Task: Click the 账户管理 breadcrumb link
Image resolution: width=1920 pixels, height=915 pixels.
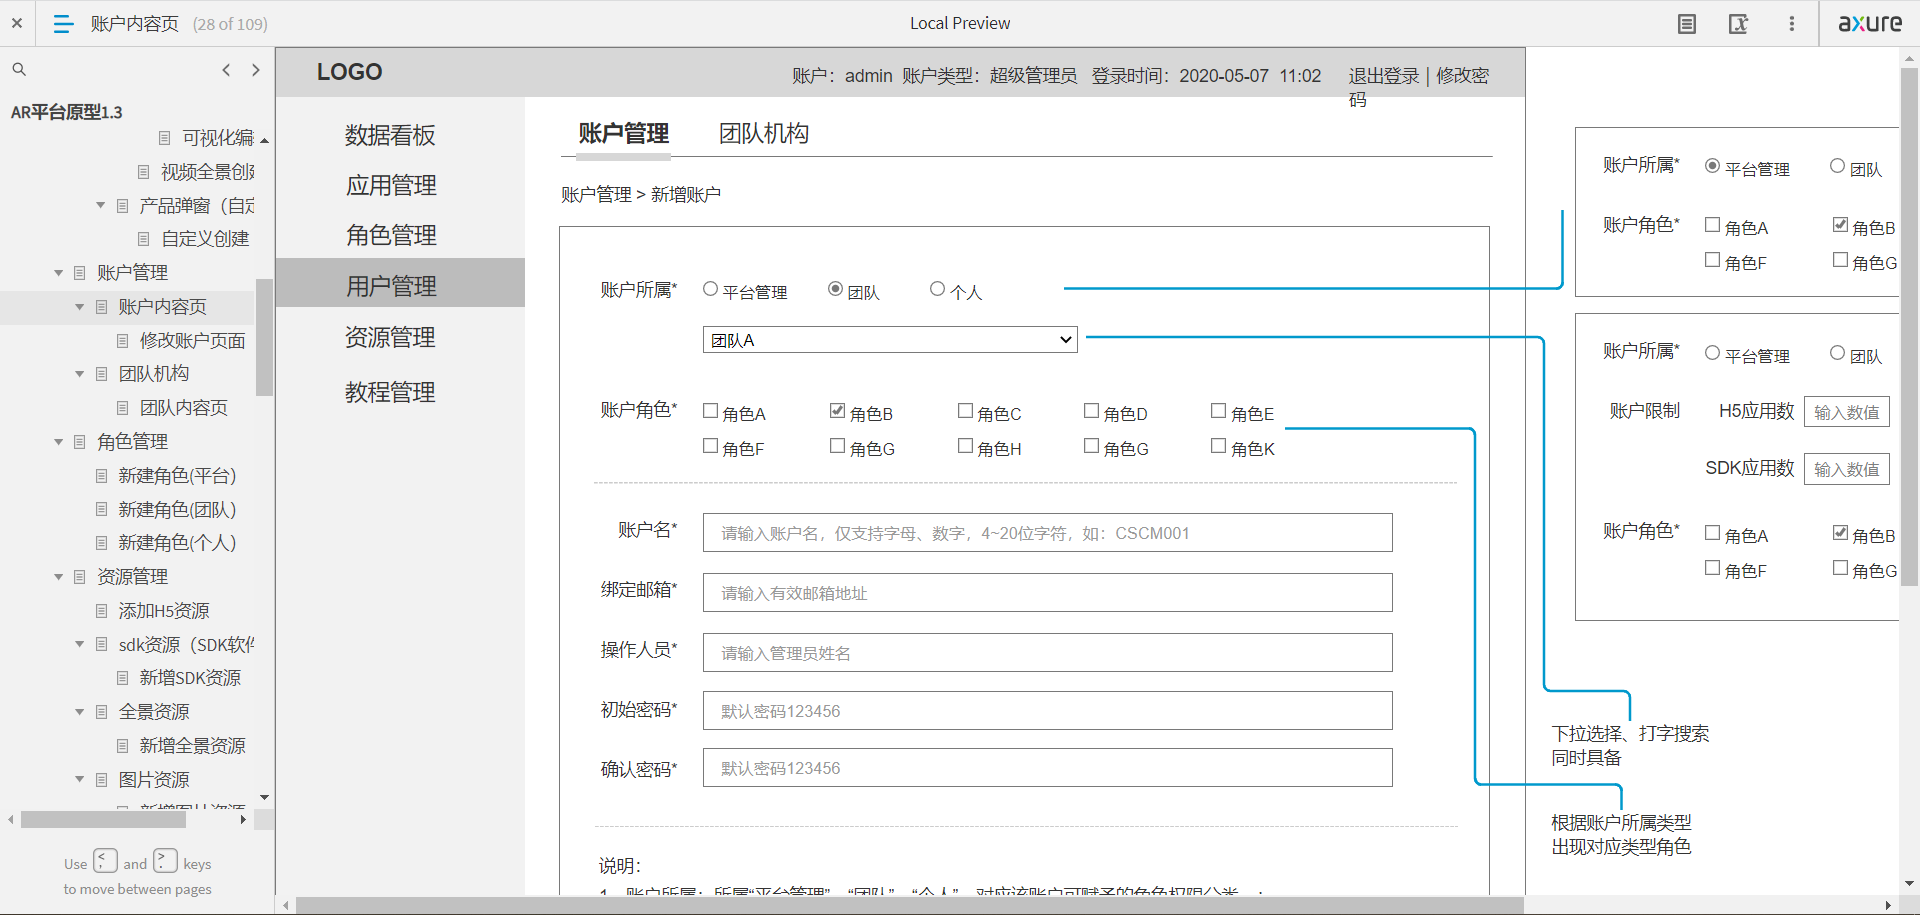Action: click(596, 194)
